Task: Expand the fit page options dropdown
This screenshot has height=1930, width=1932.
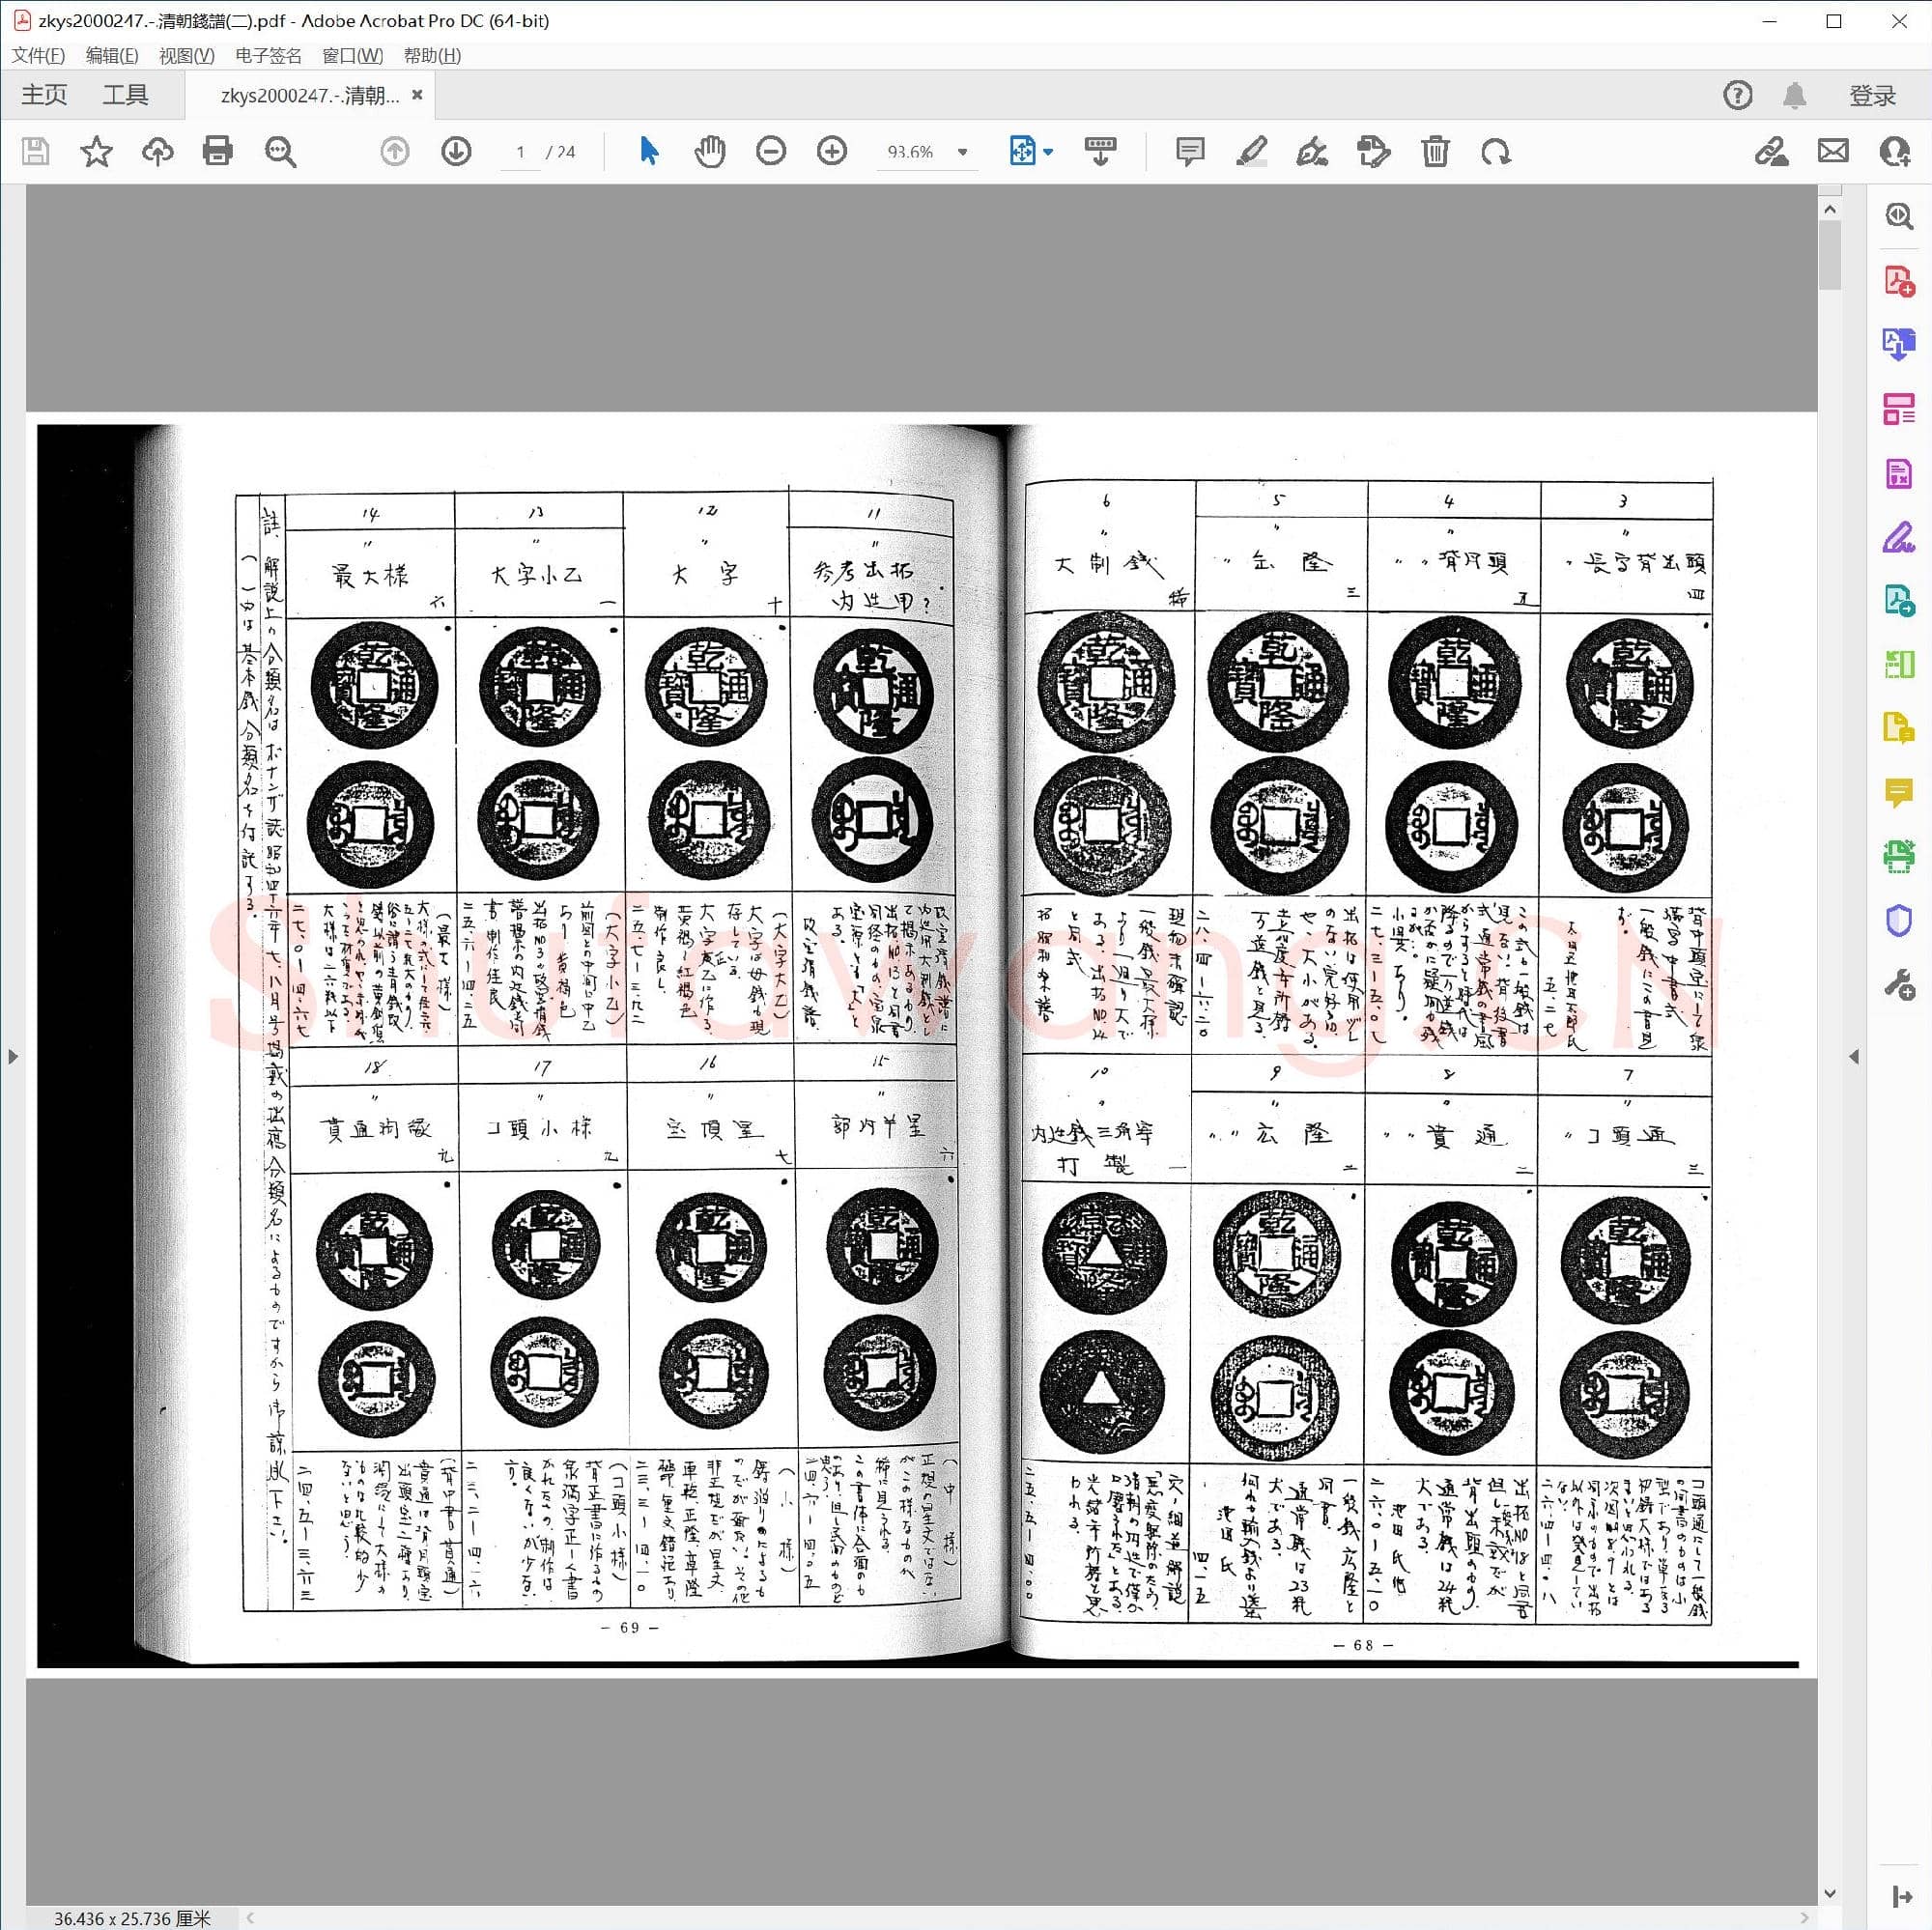Action: (x=1048, y=152)
